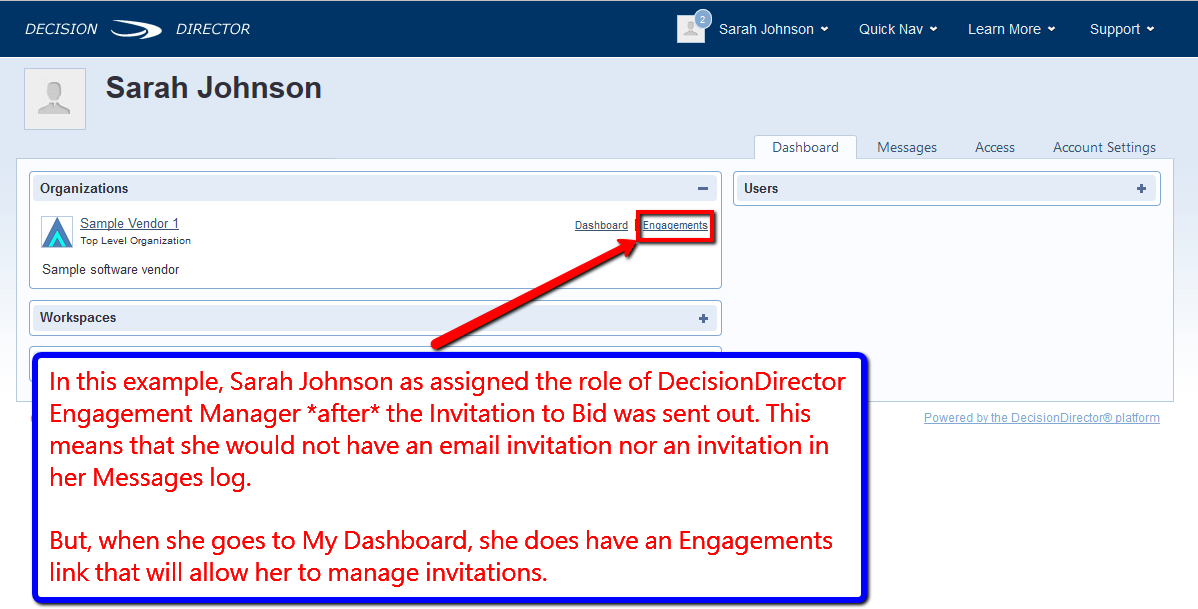Open the Learn More dropdown
Viewport: 1198px width, 609px height.
[1012, 29]
